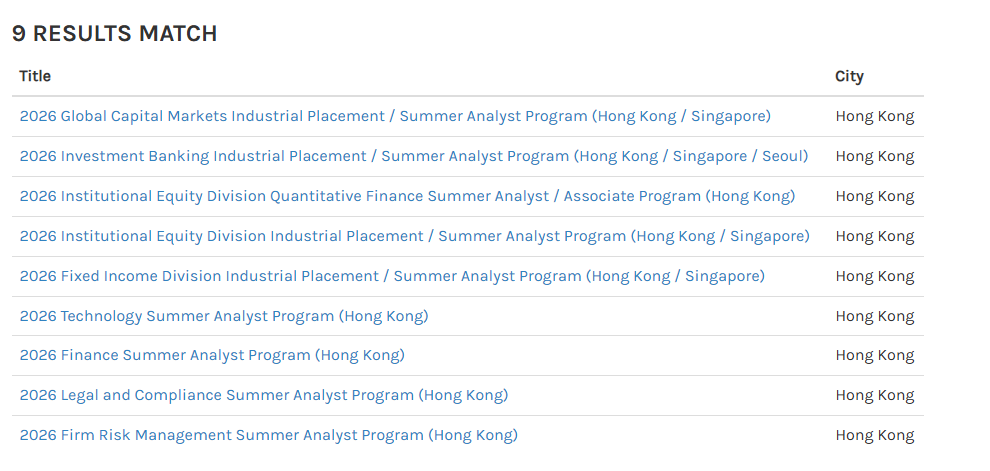Open 2026 Firm Risk Management program link
The image size is (990, 471).
[268, 435]
